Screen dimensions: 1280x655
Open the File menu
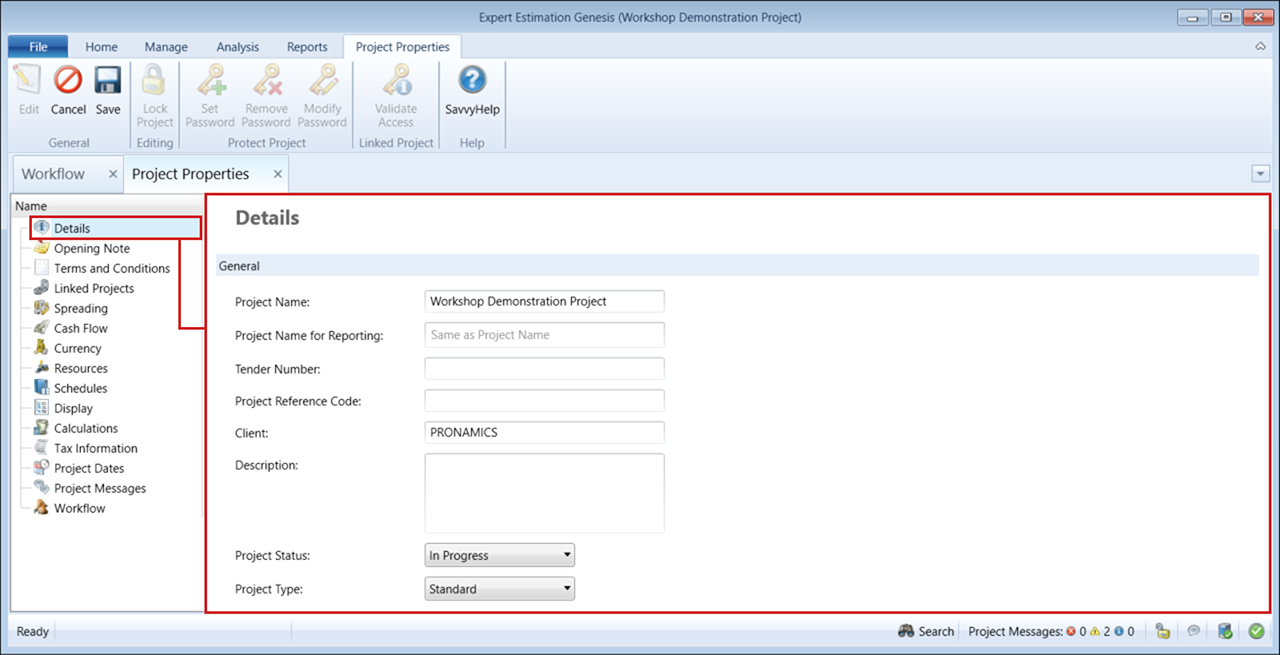[x=38, y=47]
